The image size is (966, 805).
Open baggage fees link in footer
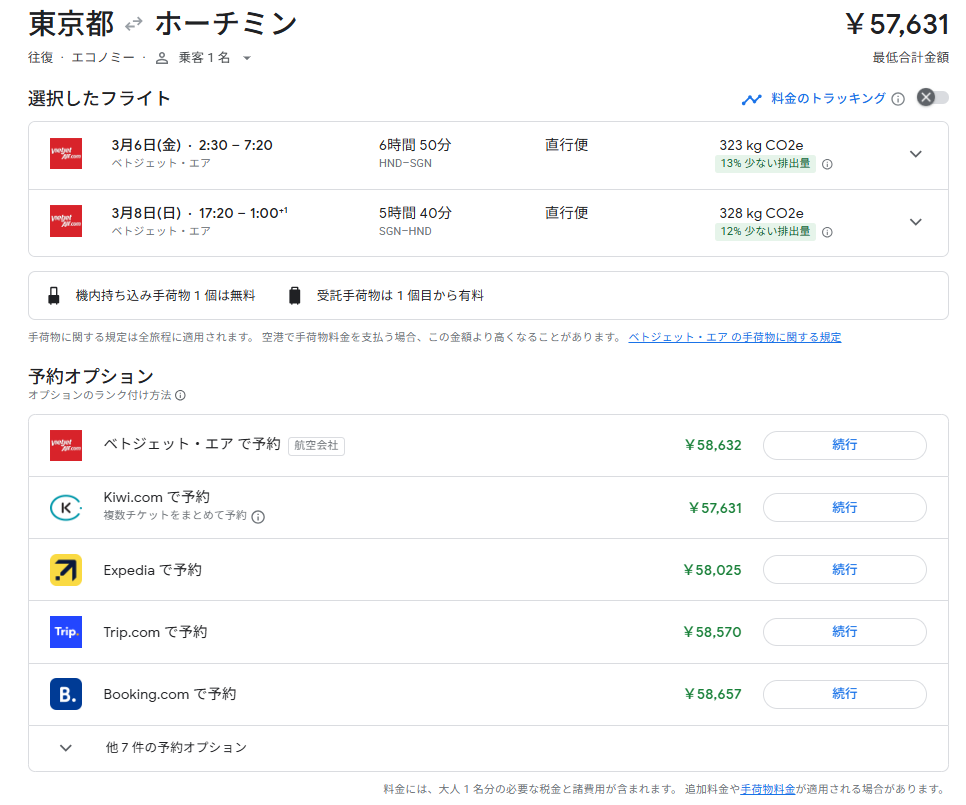click(x=768, y=789)
